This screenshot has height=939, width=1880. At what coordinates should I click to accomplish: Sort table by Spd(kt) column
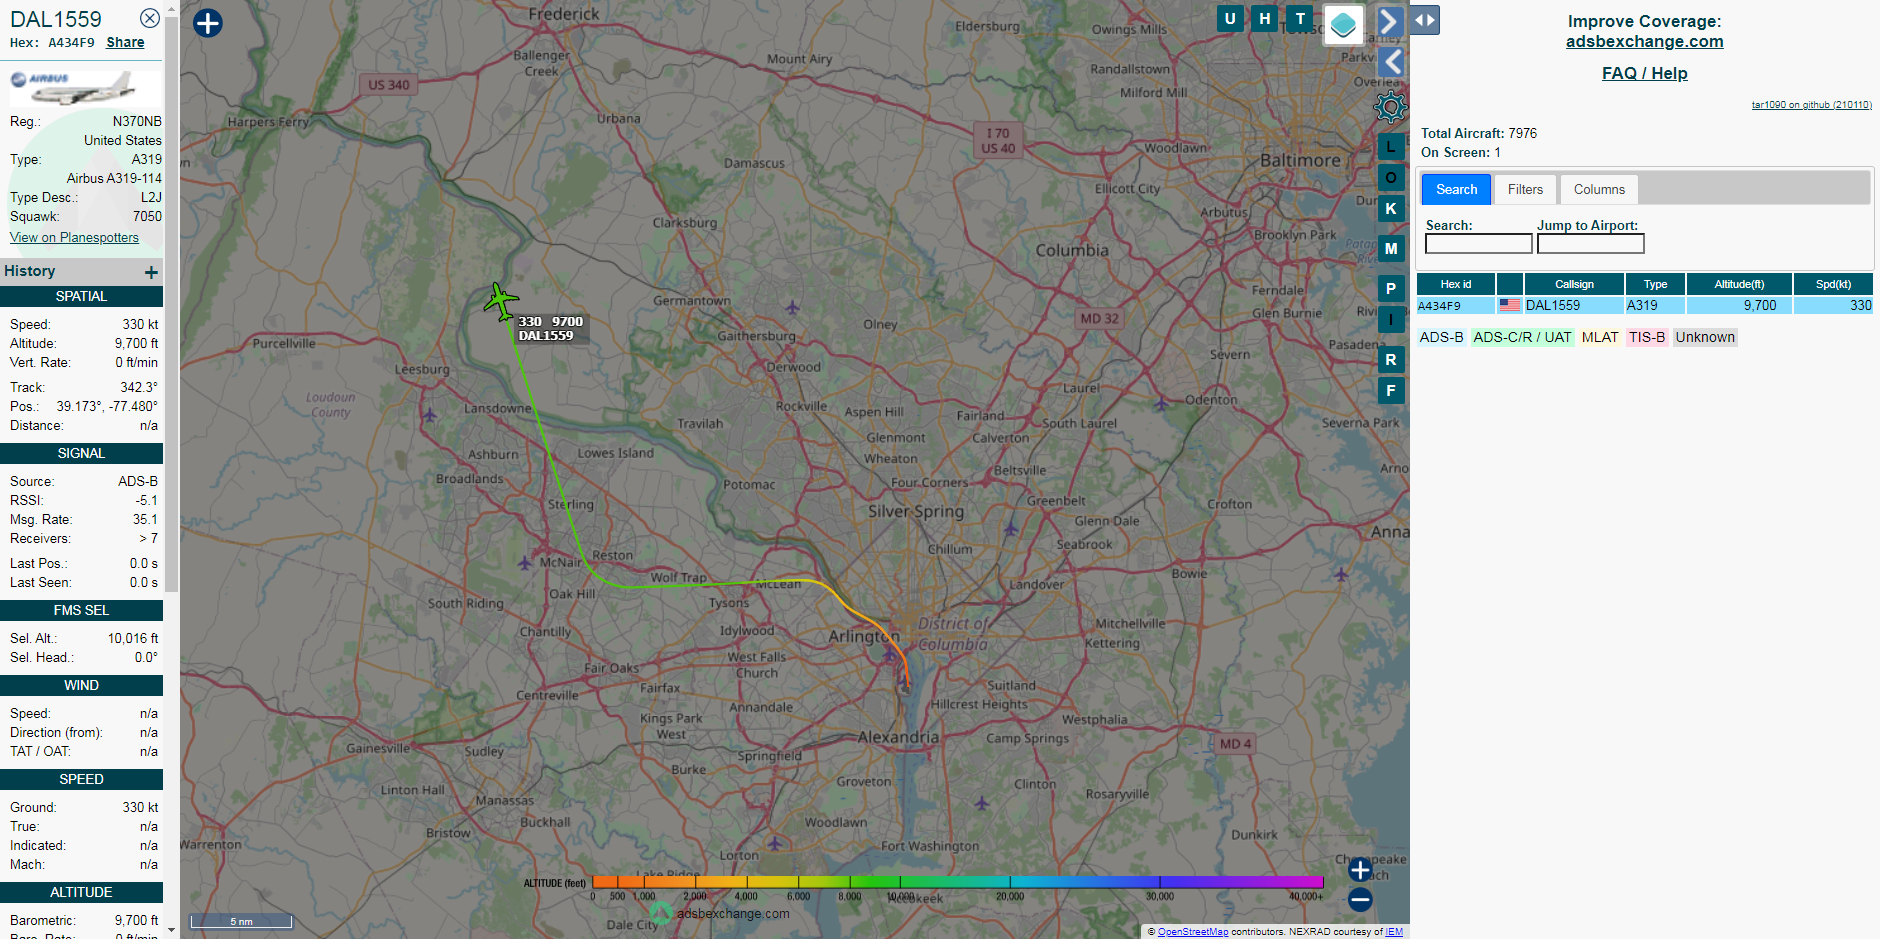click(1833, 284)
